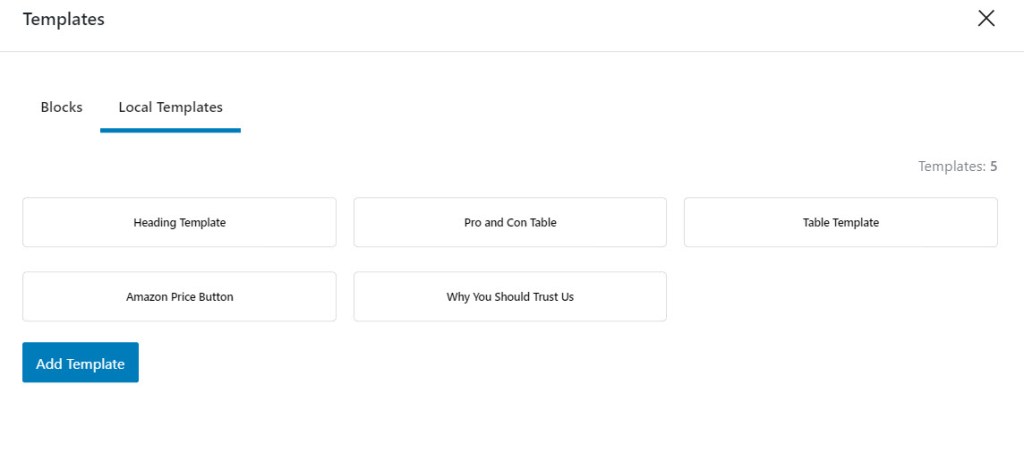Go to Blocks section of Templates
Viewport: 1024px width, 462px height.
tap(61, 107)
